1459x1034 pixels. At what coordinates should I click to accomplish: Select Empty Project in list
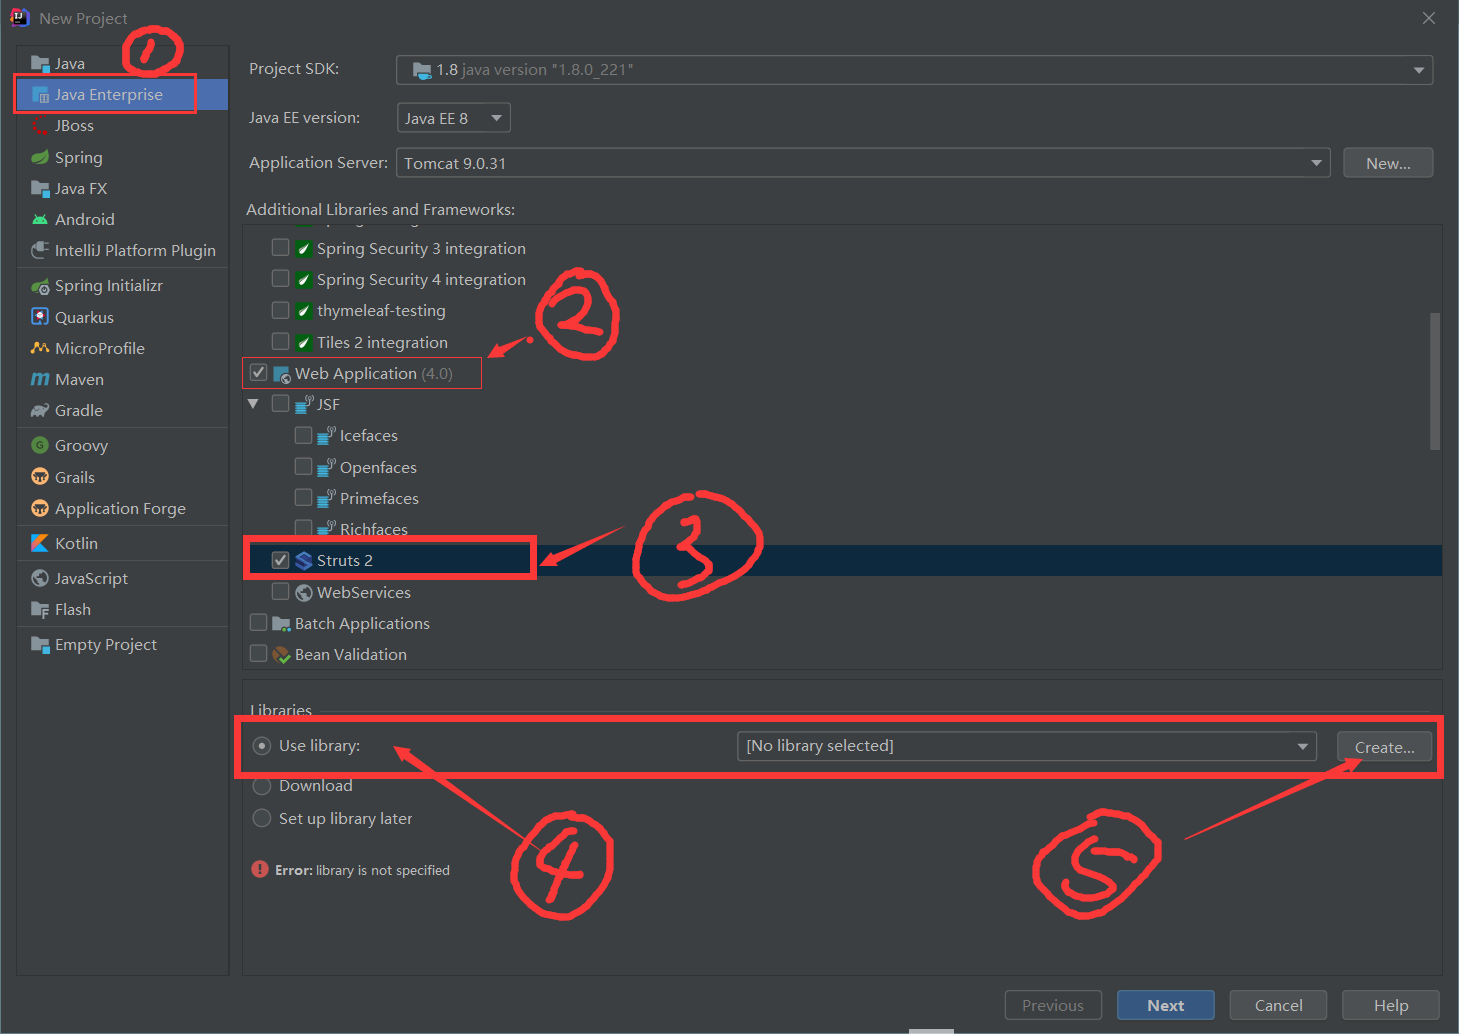click(x=122, y=644)
